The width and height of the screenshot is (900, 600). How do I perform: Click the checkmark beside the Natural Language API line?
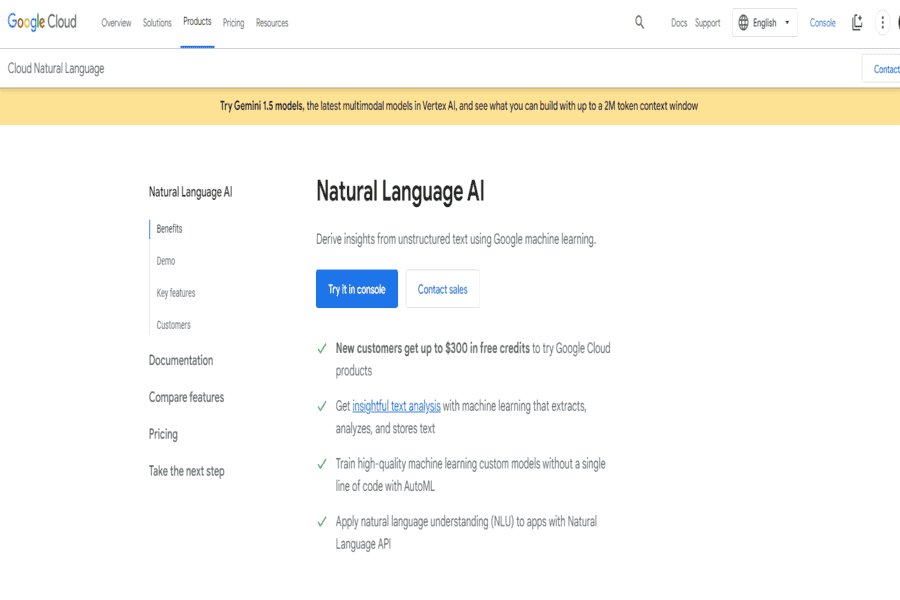pos(322,522)
